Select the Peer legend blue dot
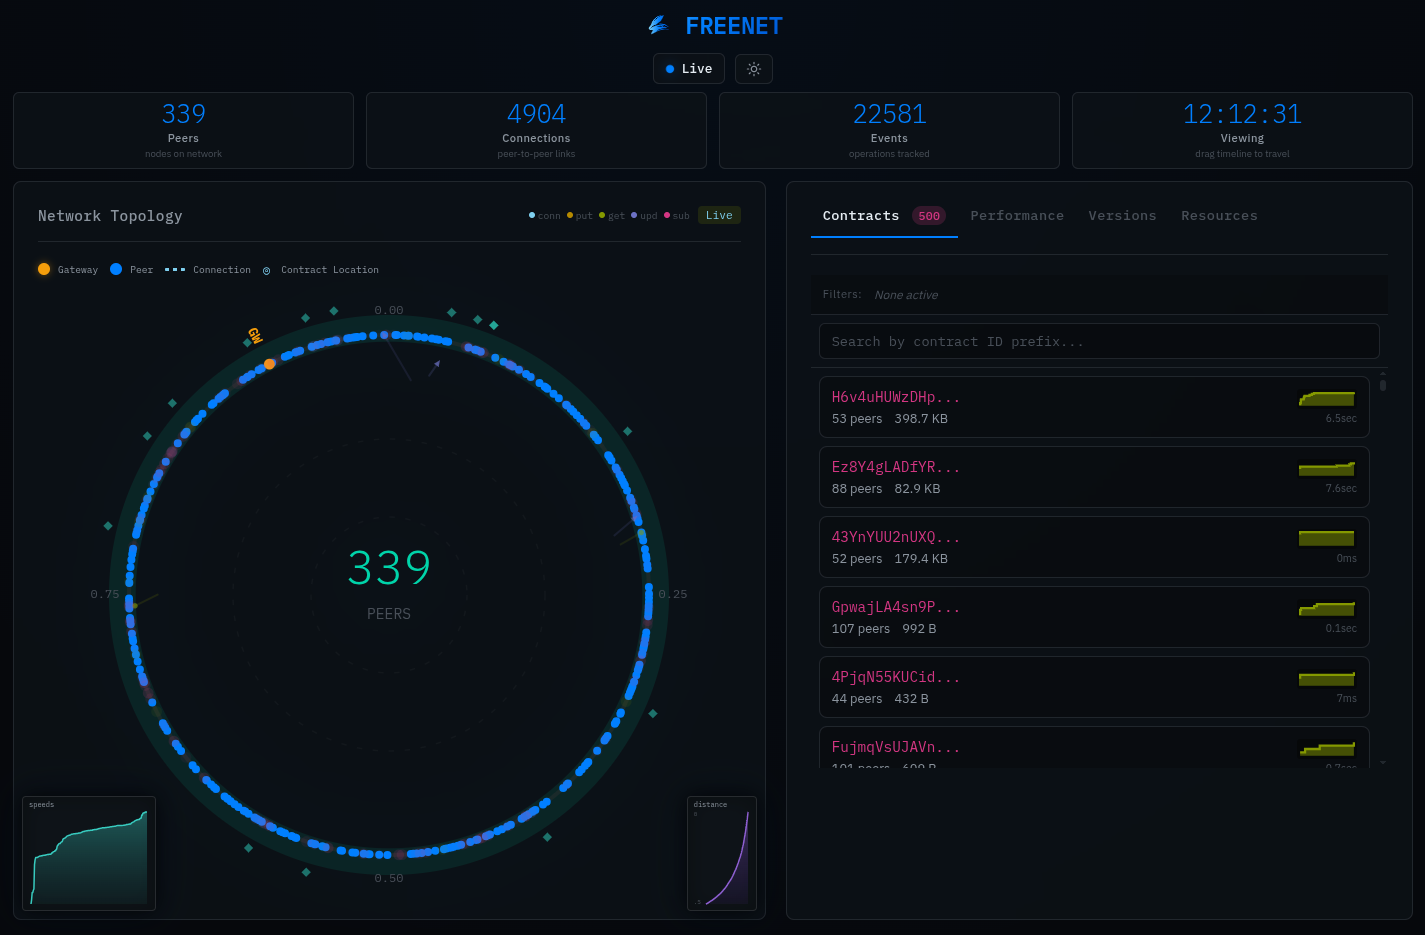This screenshot has width=1425, height=935. [116, 269]
